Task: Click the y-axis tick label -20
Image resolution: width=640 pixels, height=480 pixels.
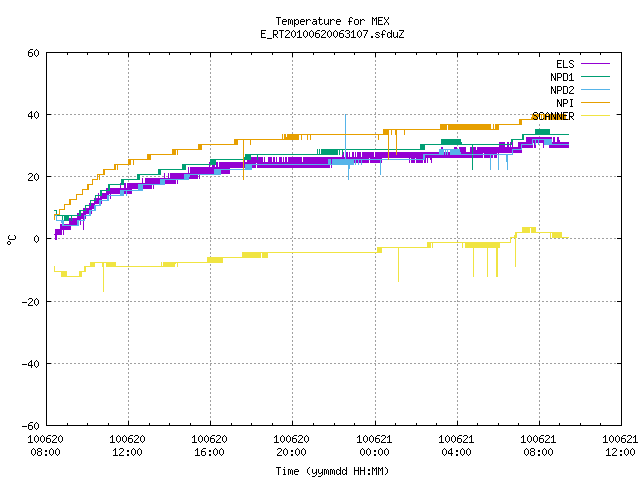Action: tap(31, 302)
